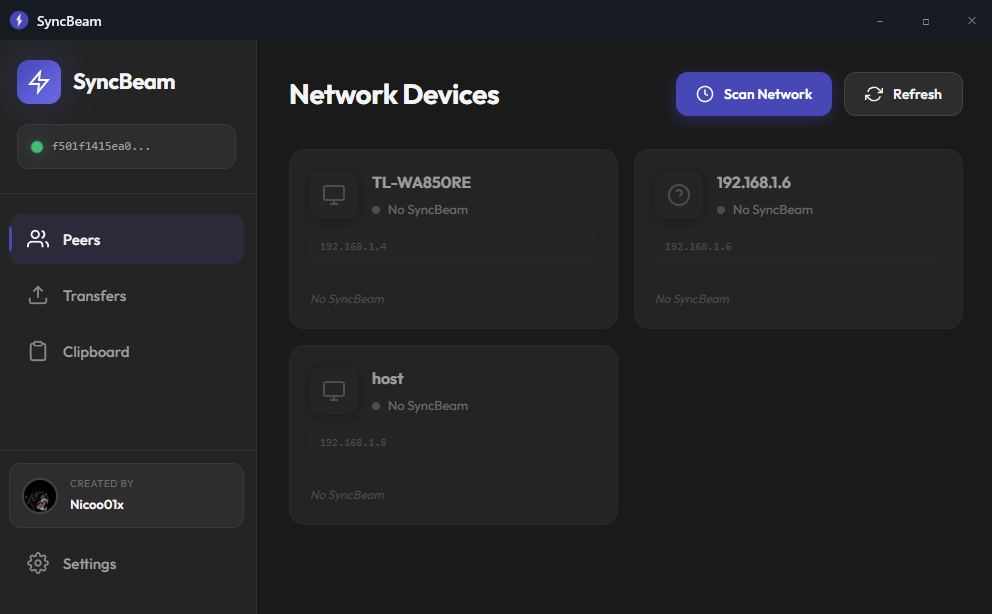Click the Clipboard panel icon

(x=38, y=351)
